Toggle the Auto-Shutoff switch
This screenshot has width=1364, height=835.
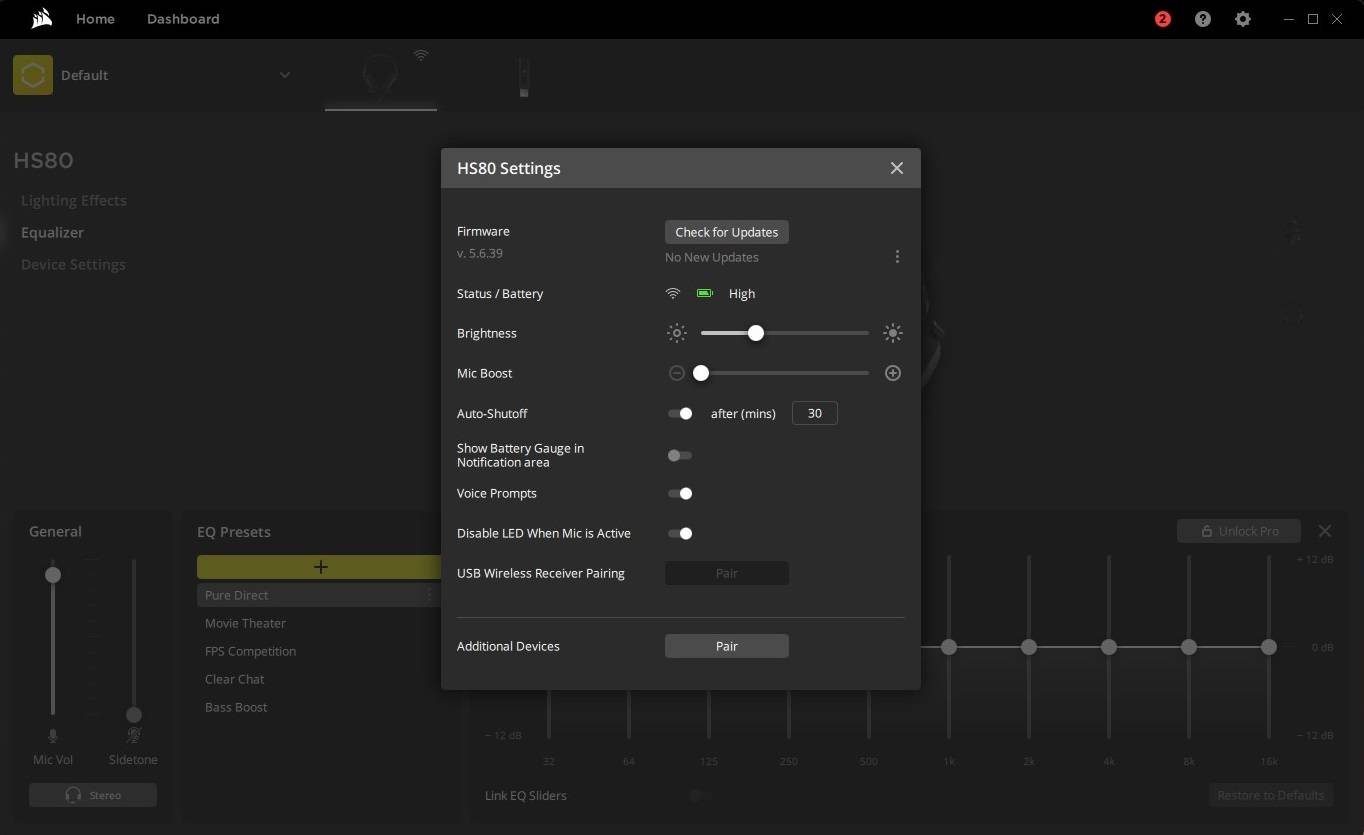(x=680, y=413)
